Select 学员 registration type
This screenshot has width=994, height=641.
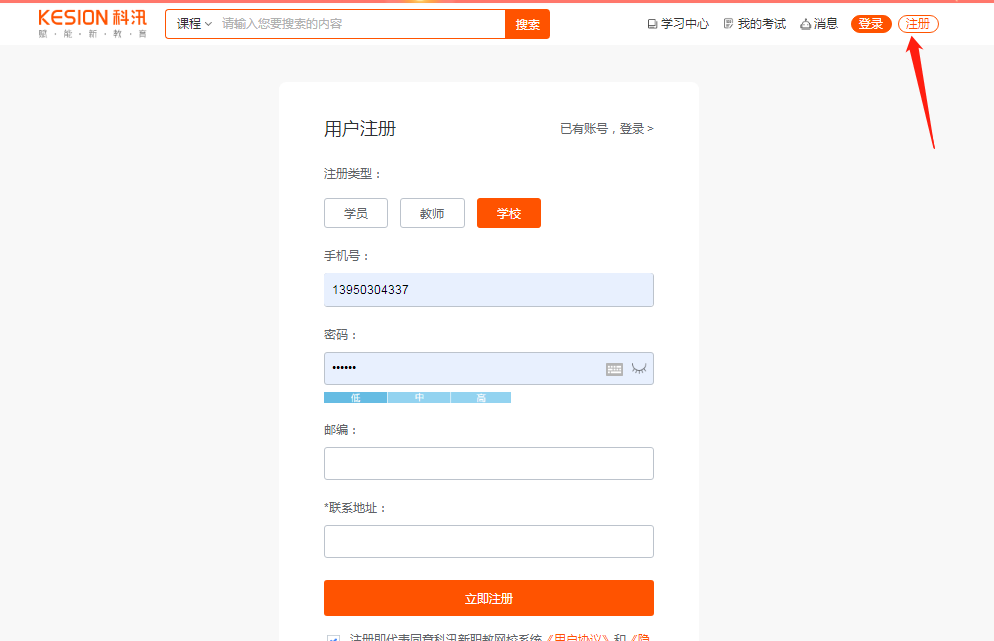click(x=355, y=213)
